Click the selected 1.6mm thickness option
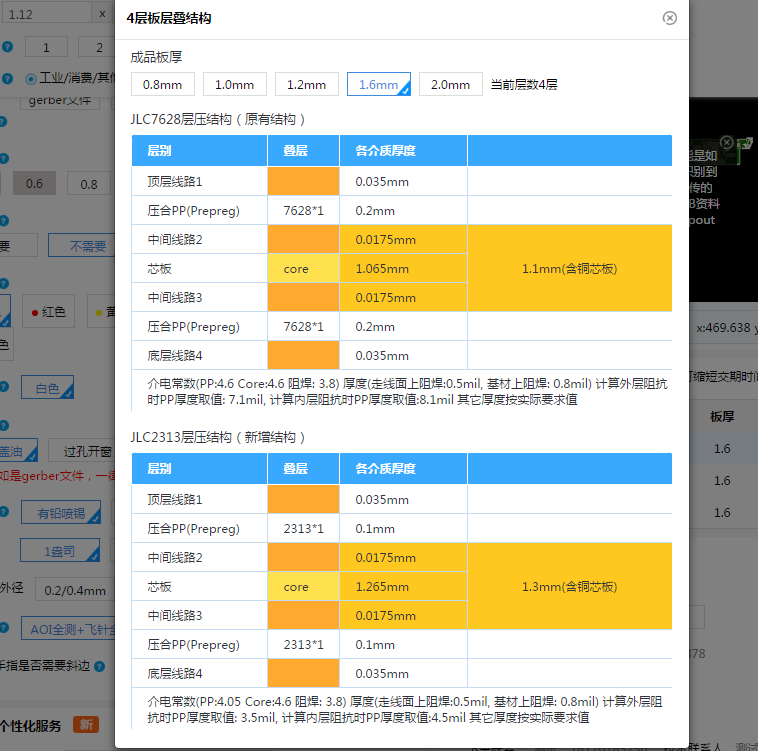 point(378,85)
